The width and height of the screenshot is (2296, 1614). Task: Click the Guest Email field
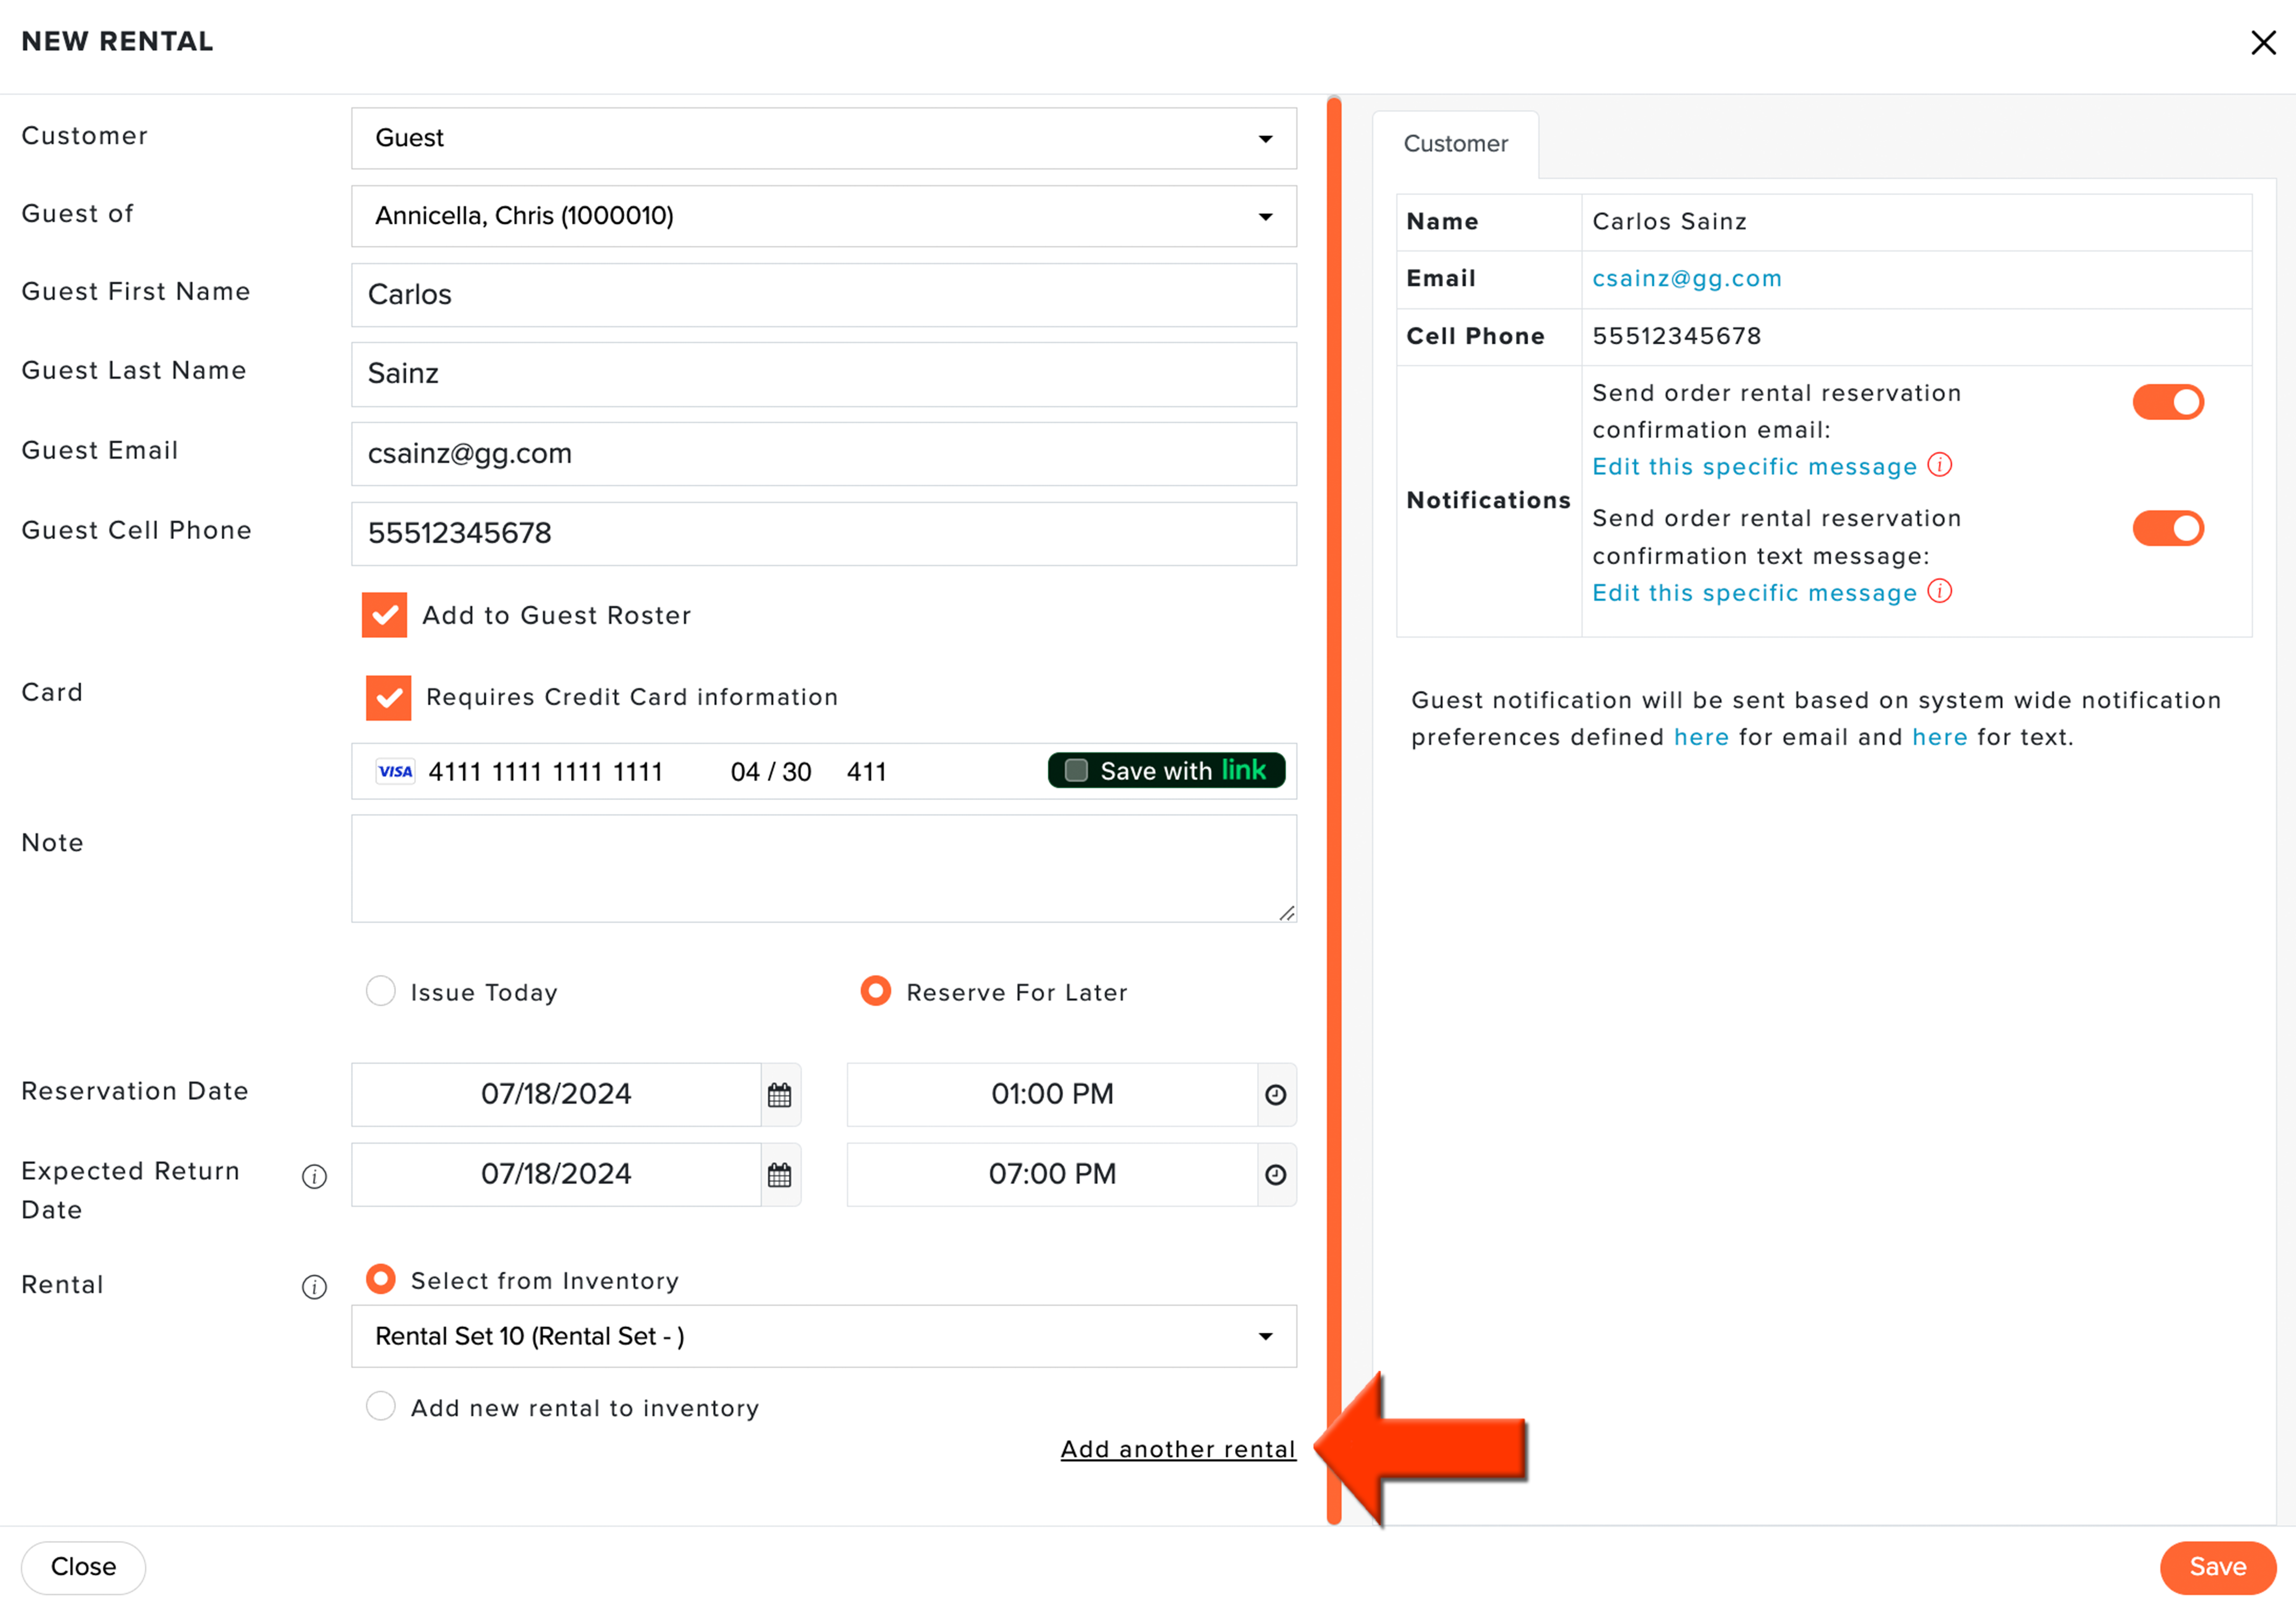pos(824,454)
